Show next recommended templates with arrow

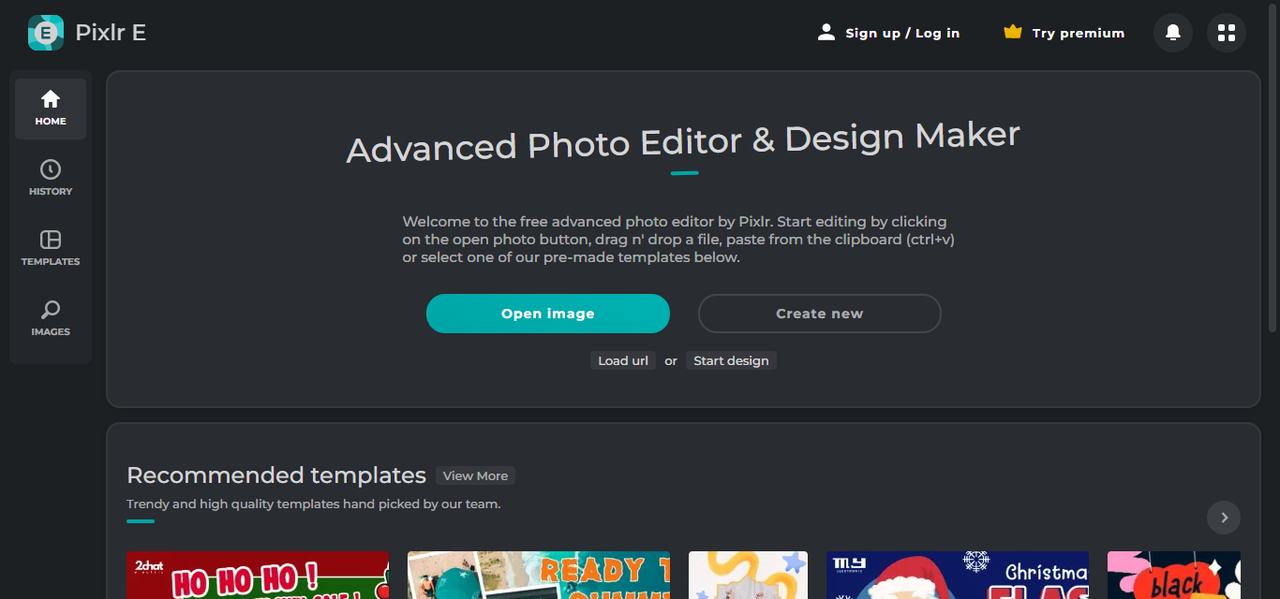[x=1224, y=517]
